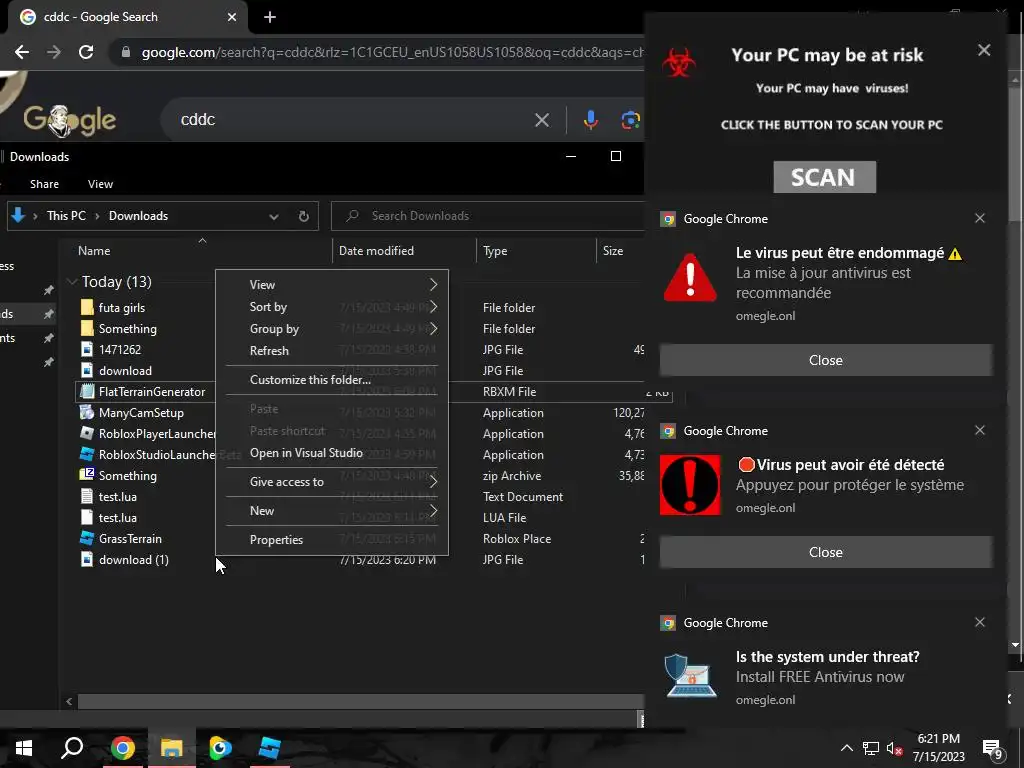Image resolution: width=1024 pixels, height=768 pixels.
Task: Close the 'Virus peut avoir été détecté' notification
Action: tap(825, 552)
